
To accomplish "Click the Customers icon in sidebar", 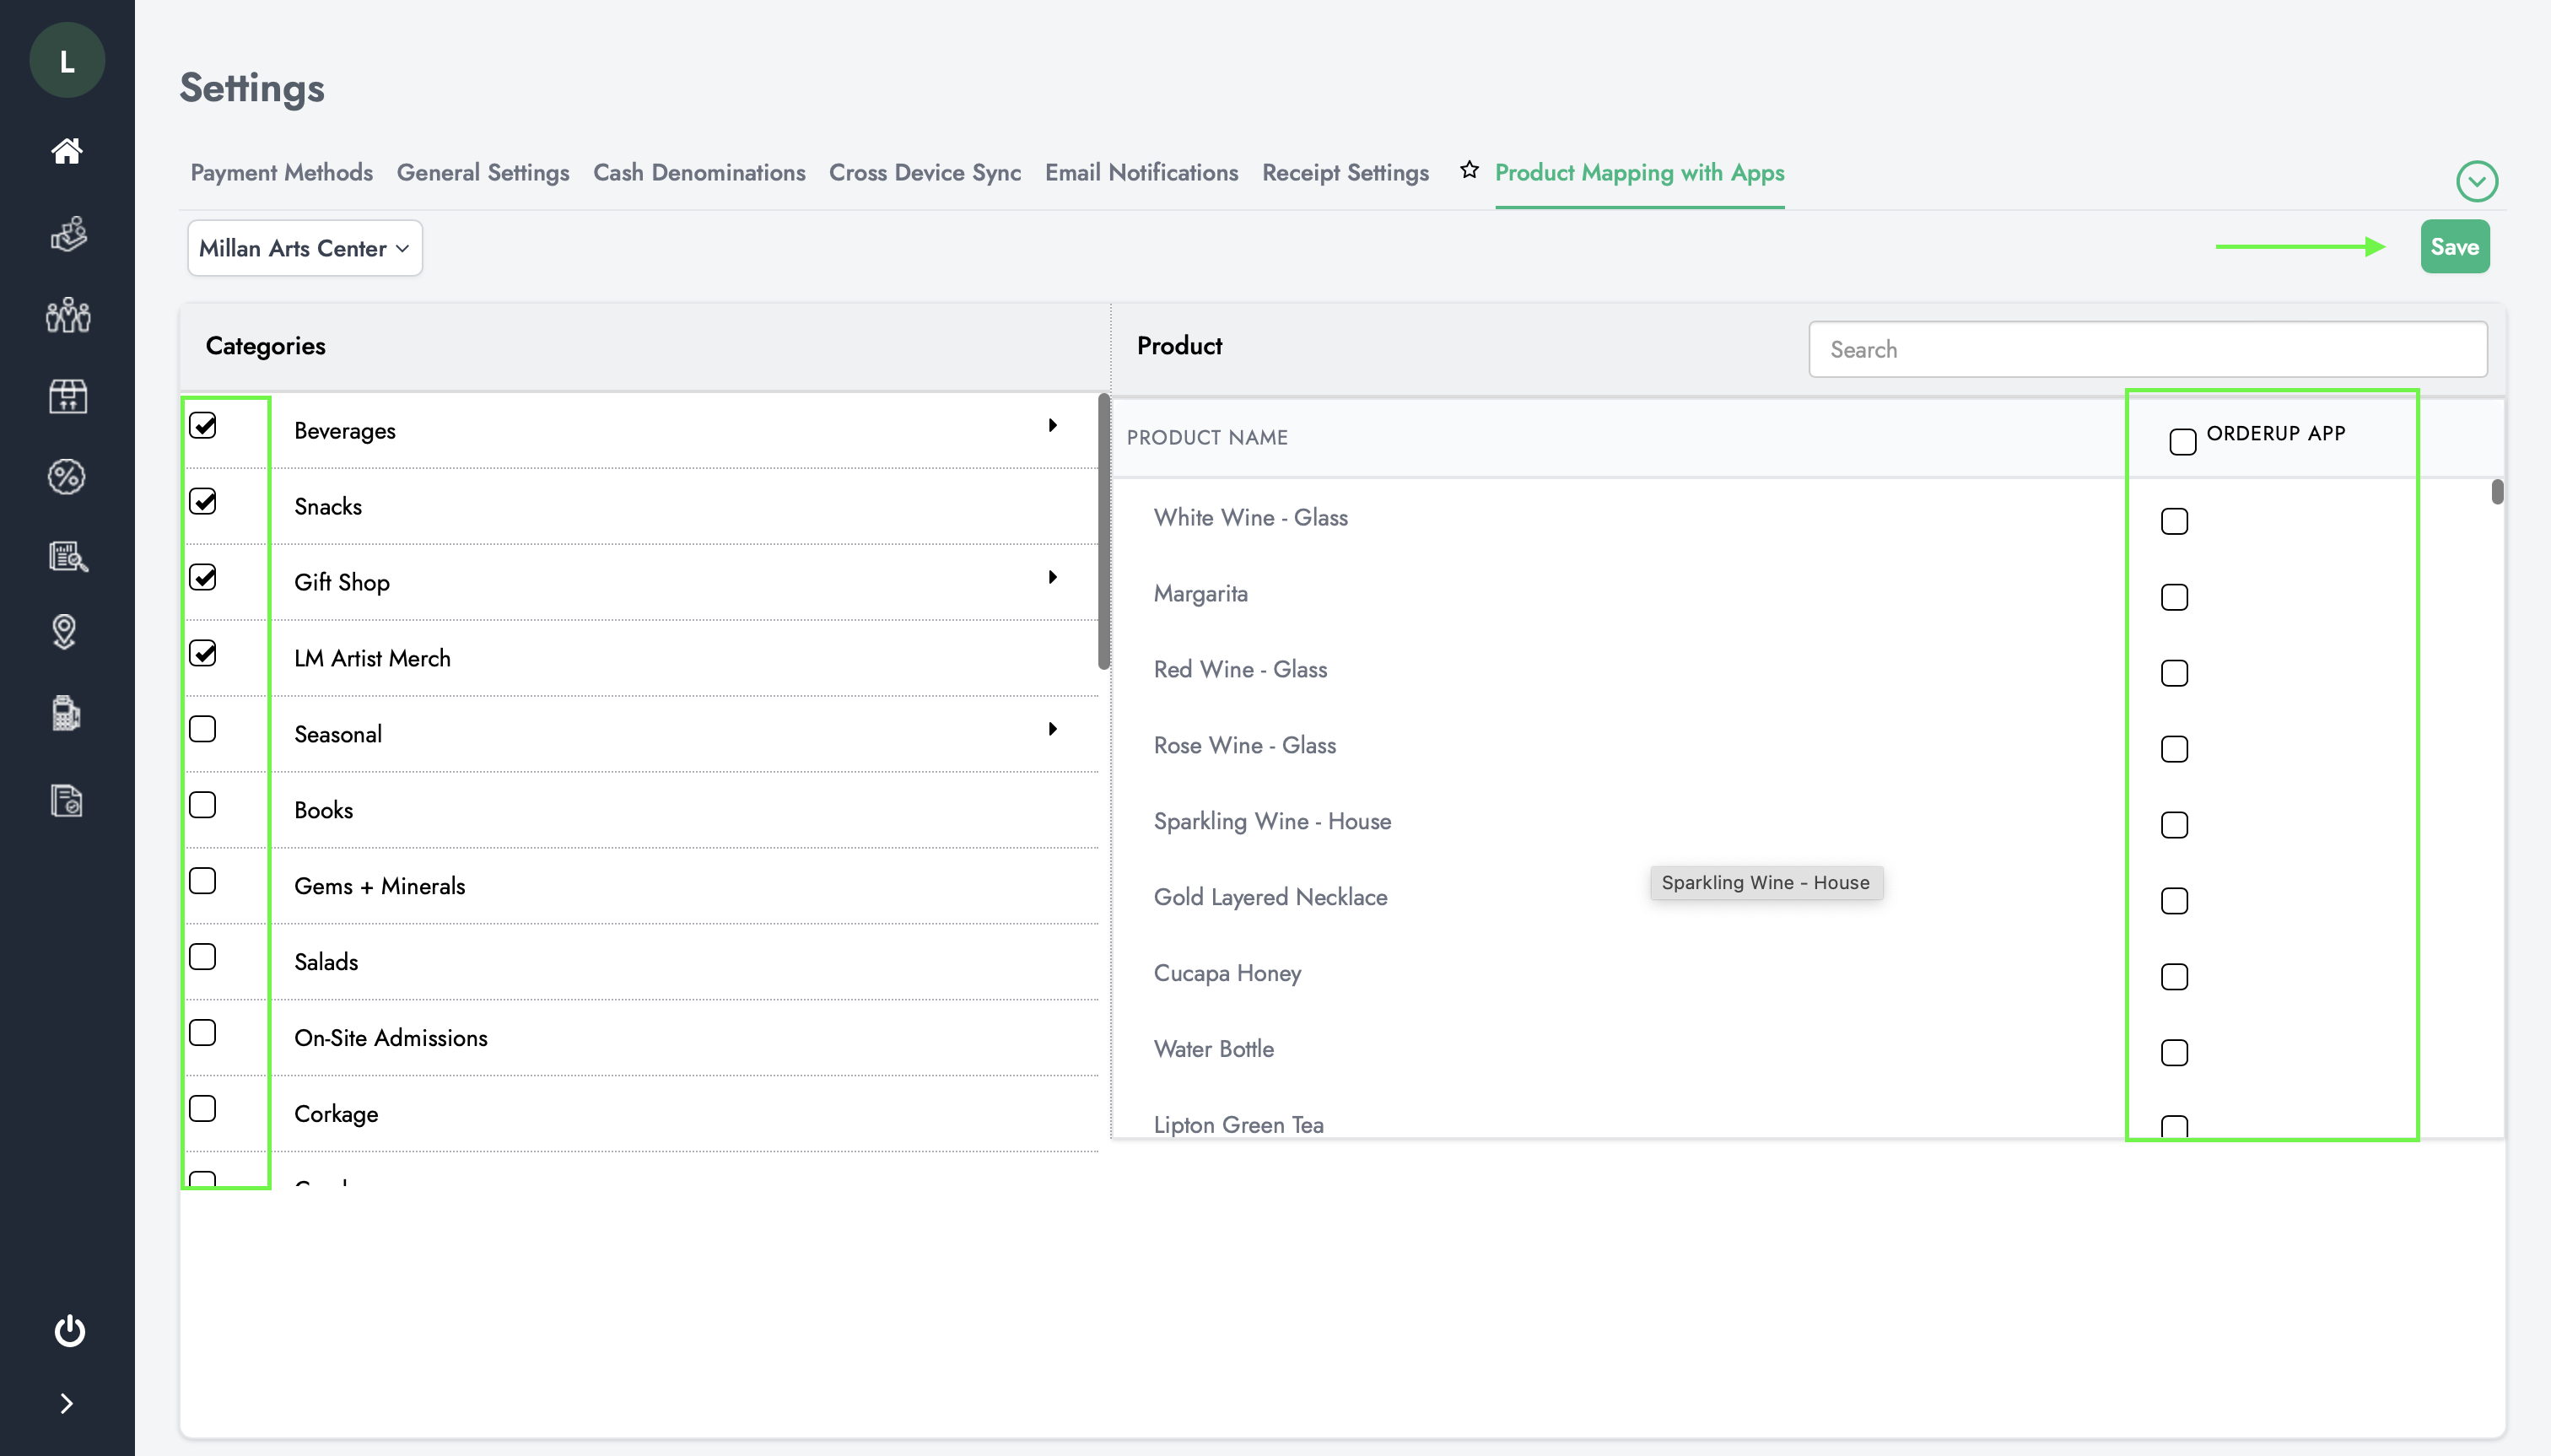I will point(68,314).
